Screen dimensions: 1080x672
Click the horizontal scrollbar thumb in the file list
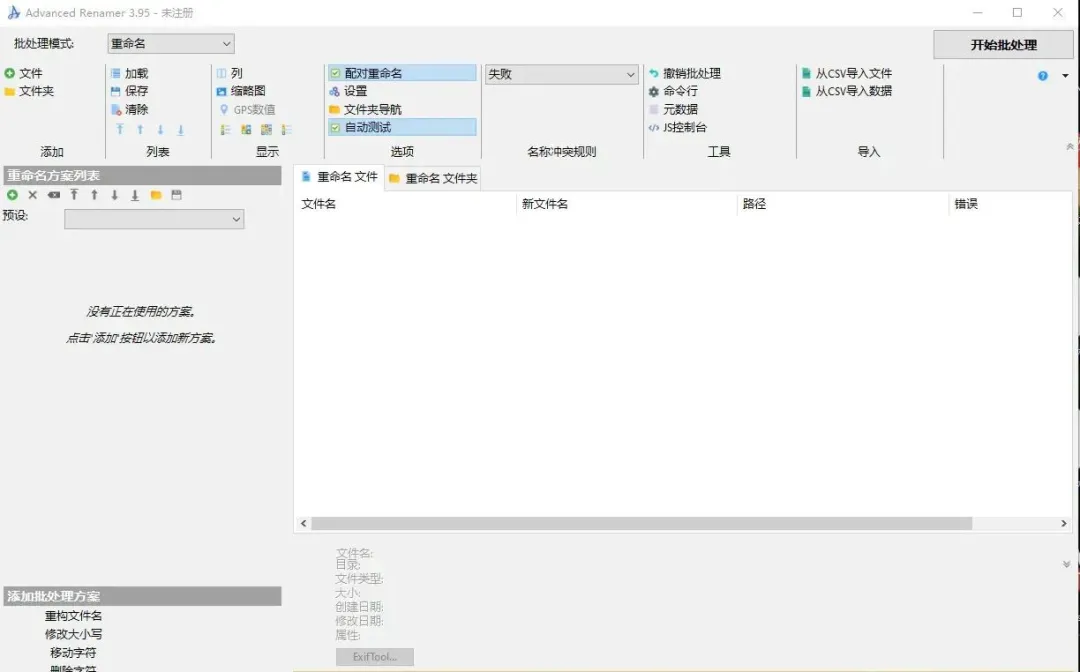pos(642,524)
